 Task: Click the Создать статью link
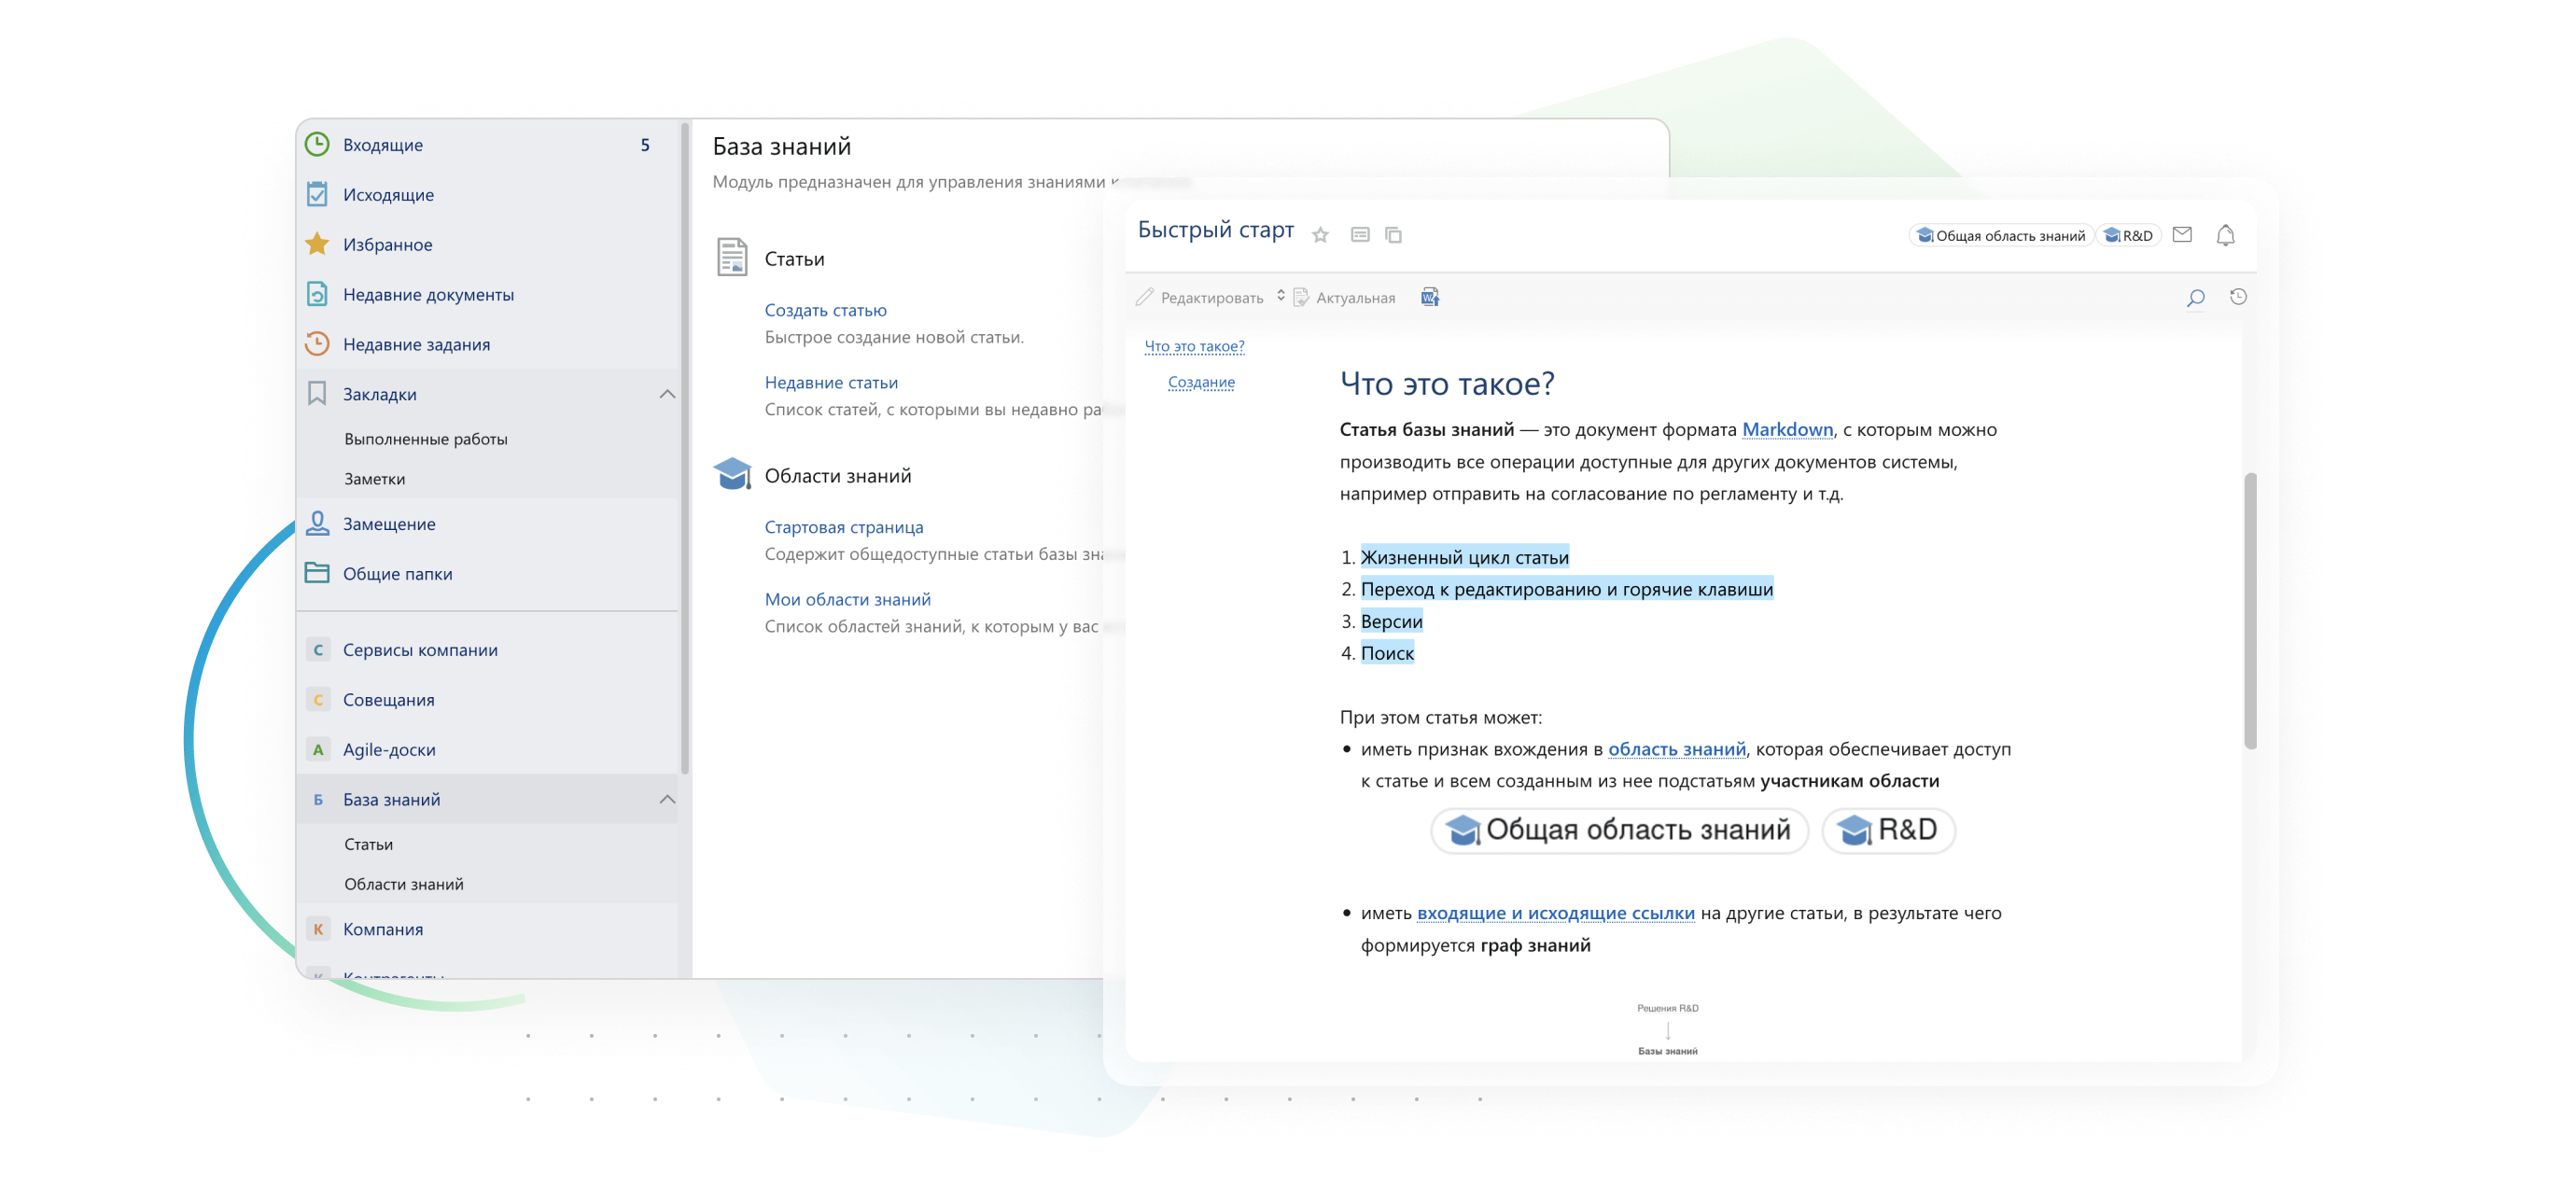coord(825,310)
